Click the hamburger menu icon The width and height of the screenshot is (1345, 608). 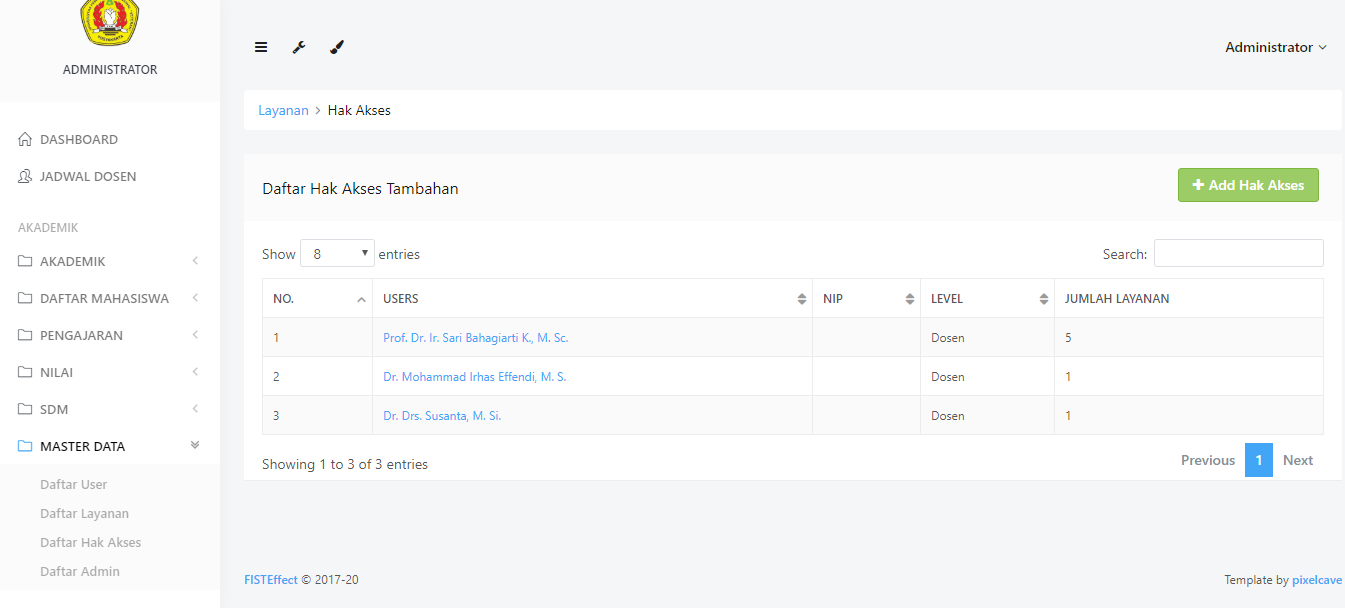[x=261, y=47]
